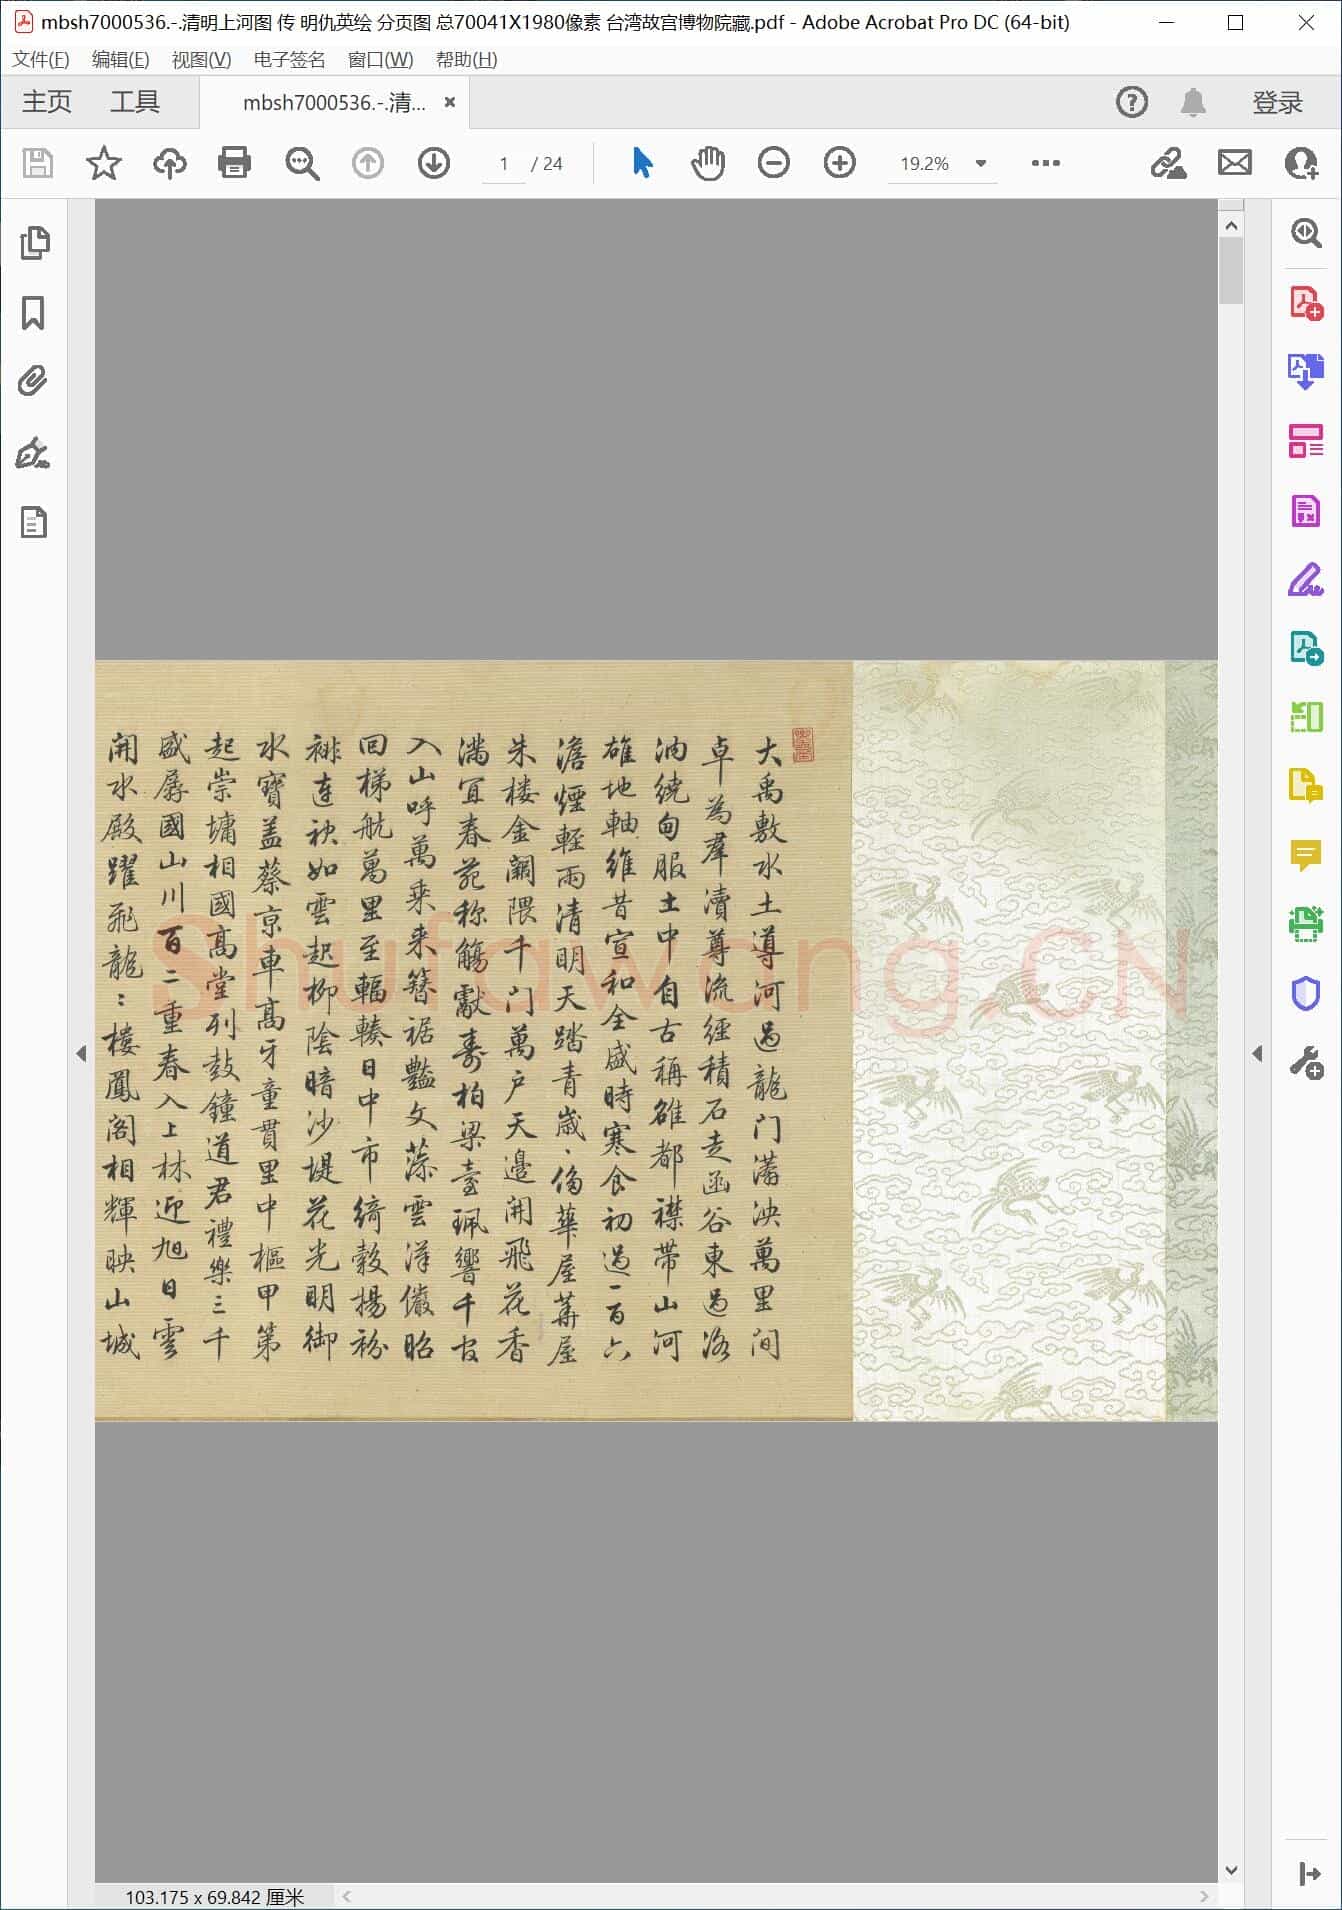
Task: Add the file to starred favorites
Action: click(104, 163)
